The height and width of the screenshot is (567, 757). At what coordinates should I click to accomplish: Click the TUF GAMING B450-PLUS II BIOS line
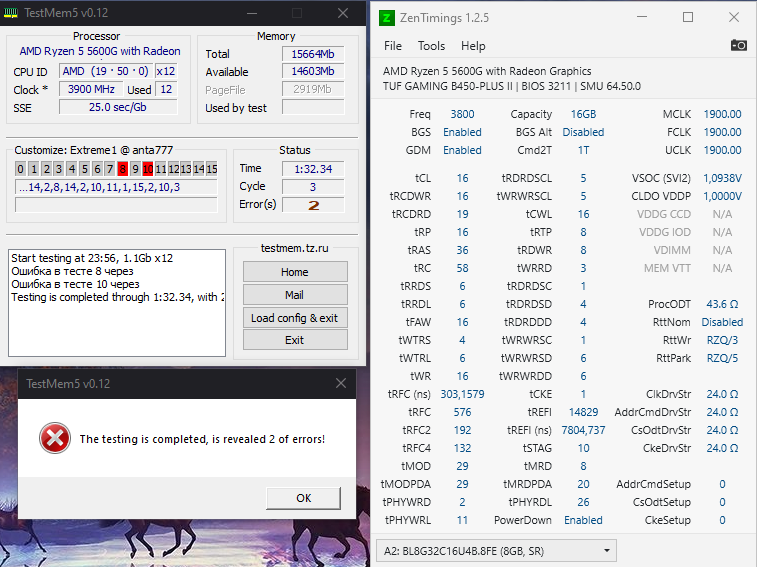point(512,86)
